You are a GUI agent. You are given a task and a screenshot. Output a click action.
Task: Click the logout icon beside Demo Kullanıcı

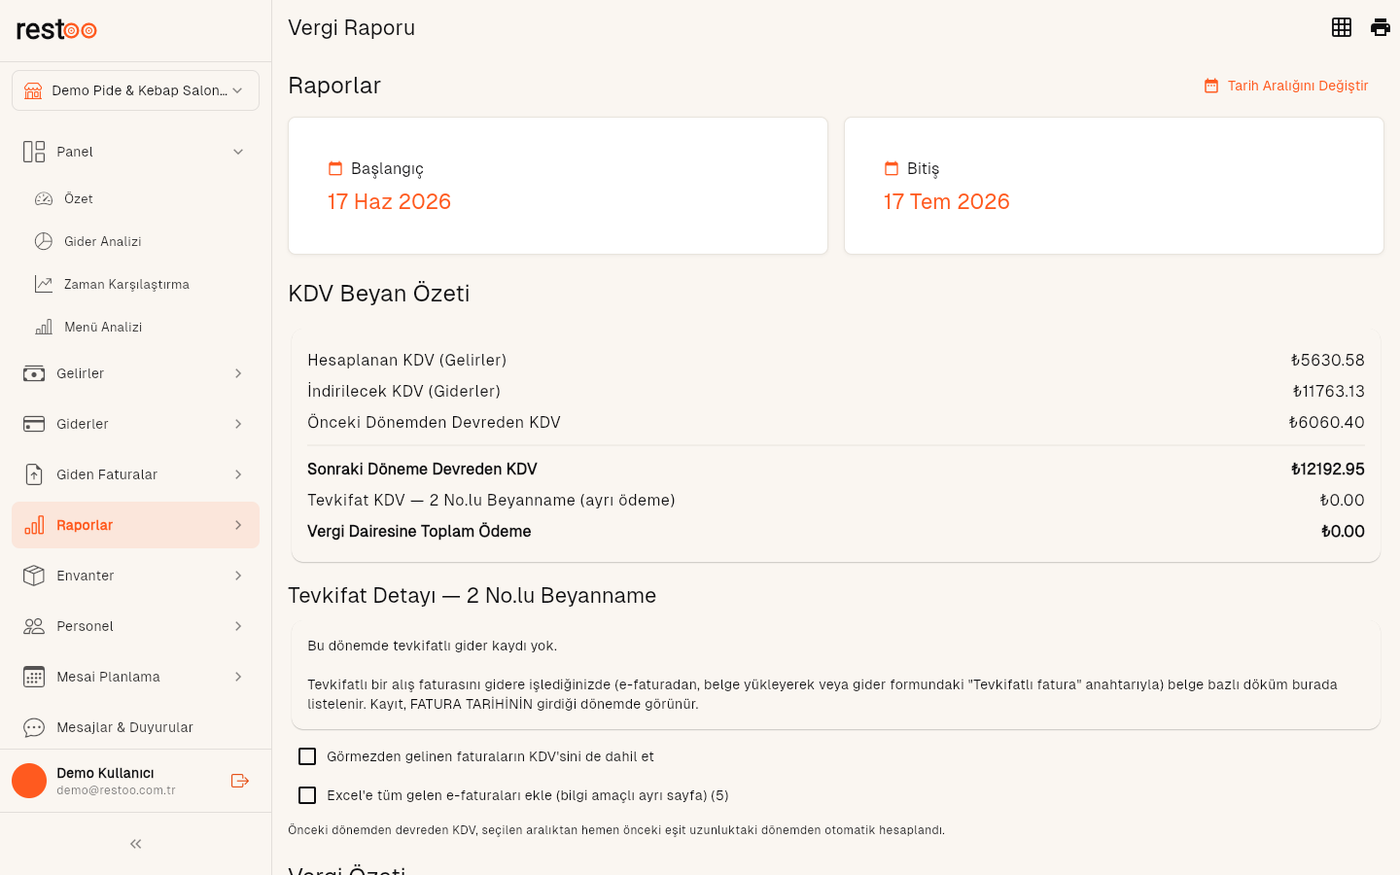click(240, 781)
